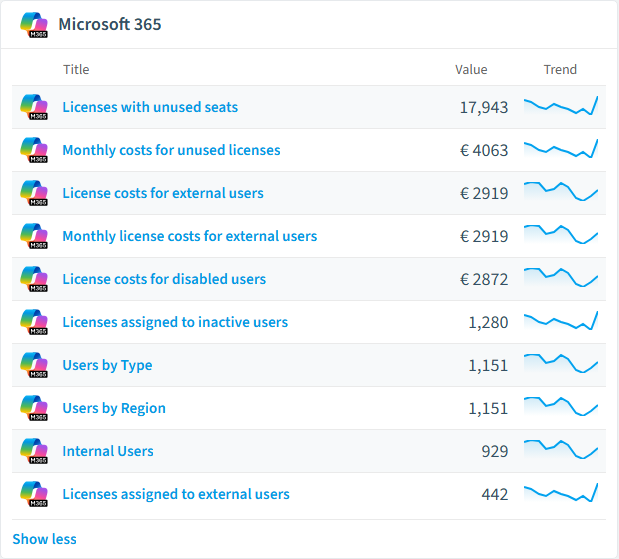Open Monthly license costs for external users

pyautogui.click(x=189, y=236)
